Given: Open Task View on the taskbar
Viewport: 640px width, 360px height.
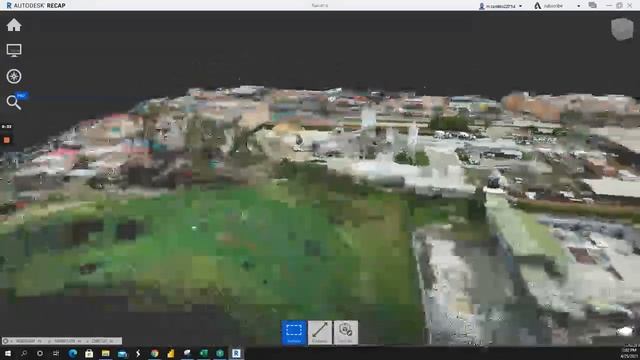Looking at the screenshot, I should (56, 353).
